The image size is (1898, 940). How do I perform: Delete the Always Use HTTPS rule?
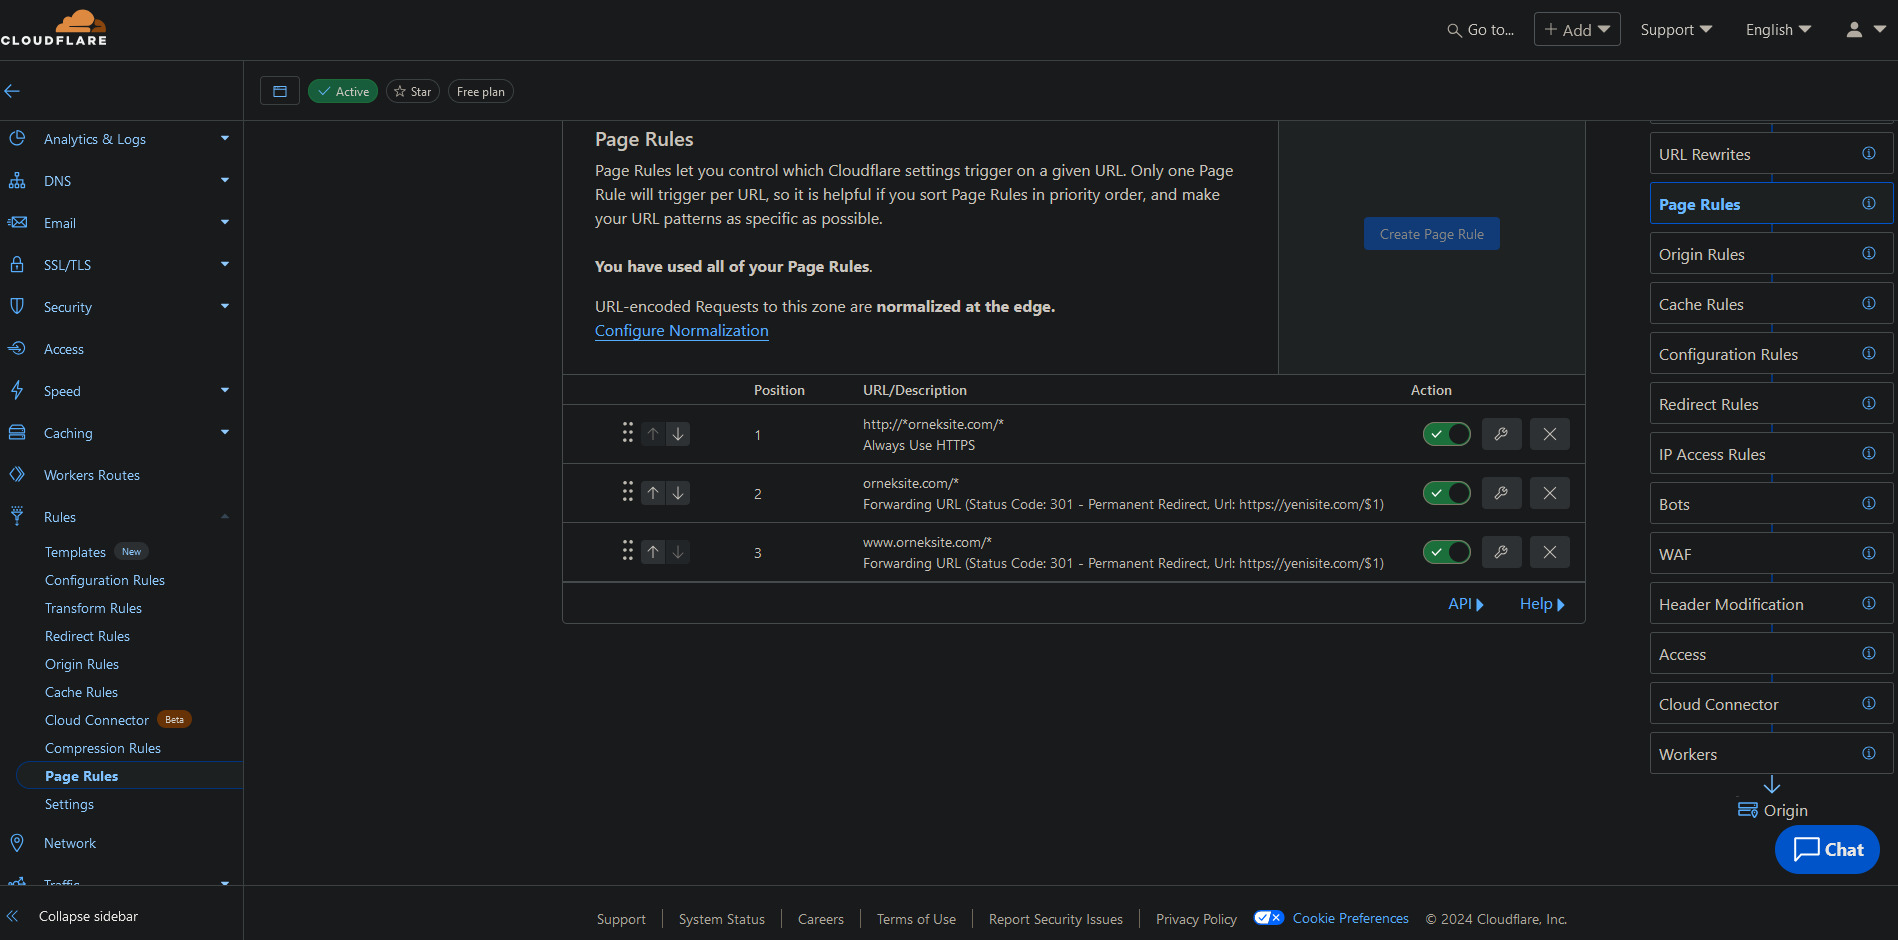click(1549, 434)
